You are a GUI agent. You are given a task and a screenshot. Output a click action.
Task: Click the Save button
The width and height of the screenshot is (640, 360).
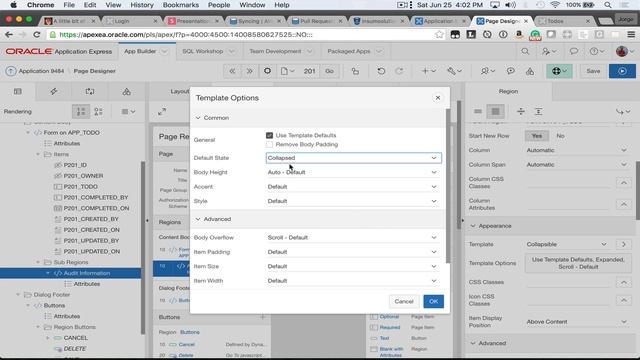click(593, 71)
